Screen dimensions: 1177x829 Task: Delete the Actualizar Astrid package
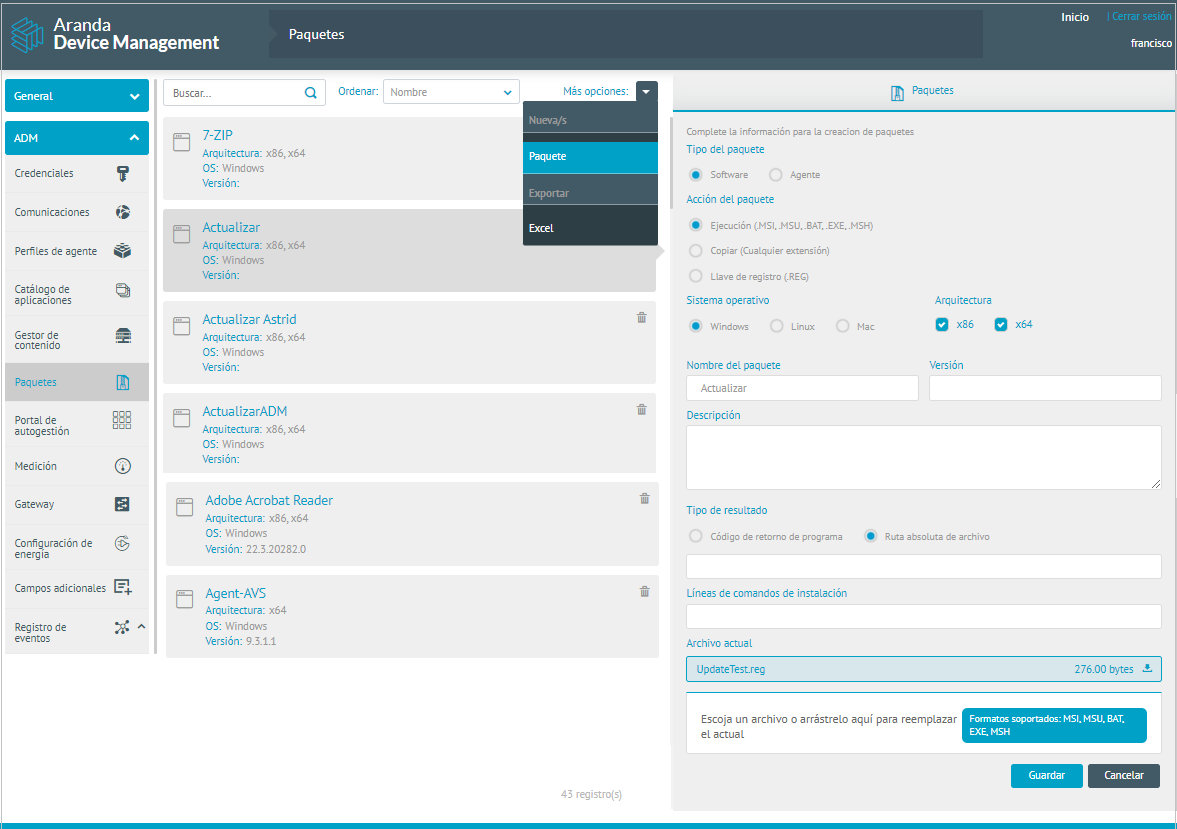click(642, 318)
